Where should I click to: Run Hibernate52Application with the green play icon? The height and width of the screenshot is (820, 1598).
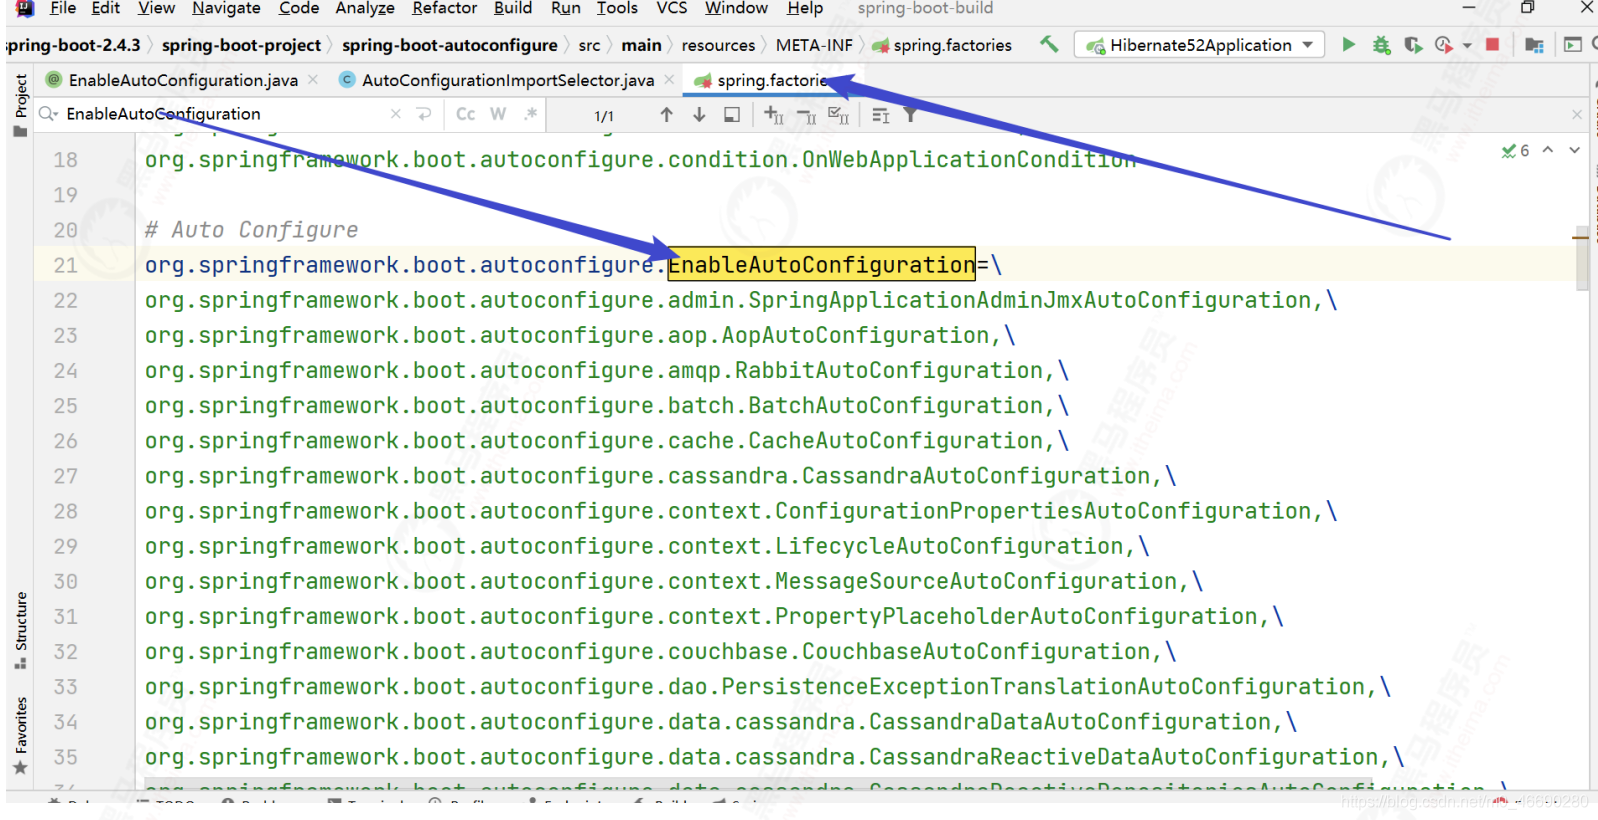tap(1348, 44)
